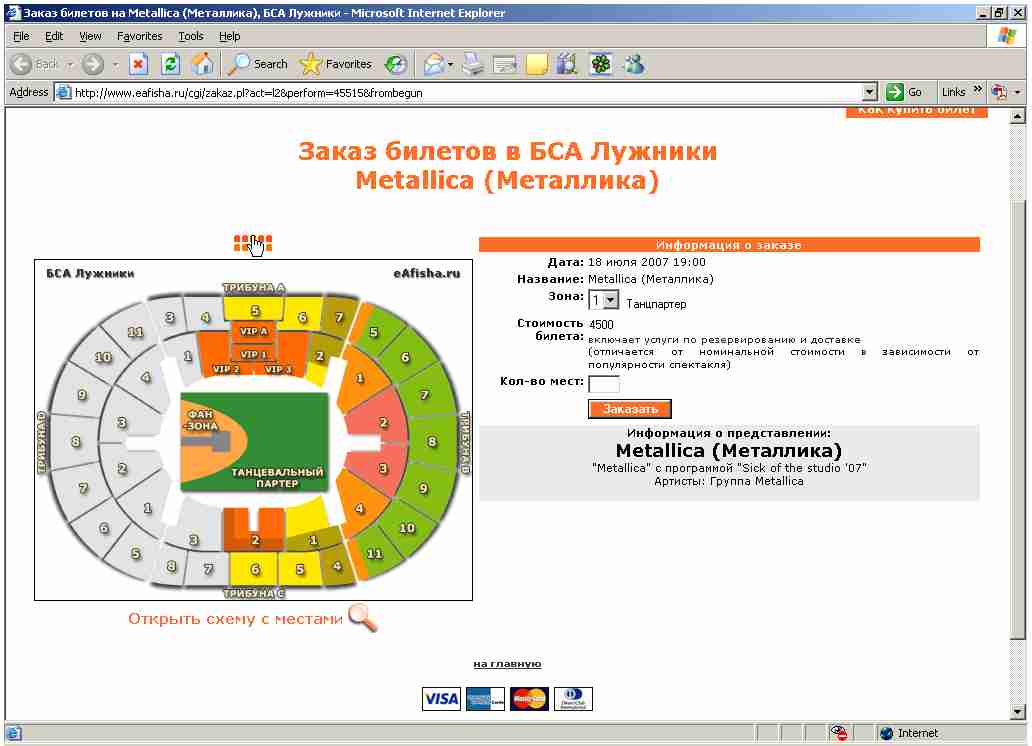Open the View menu
Viewport: 1032px width, 746px height.
pos(90,36)
